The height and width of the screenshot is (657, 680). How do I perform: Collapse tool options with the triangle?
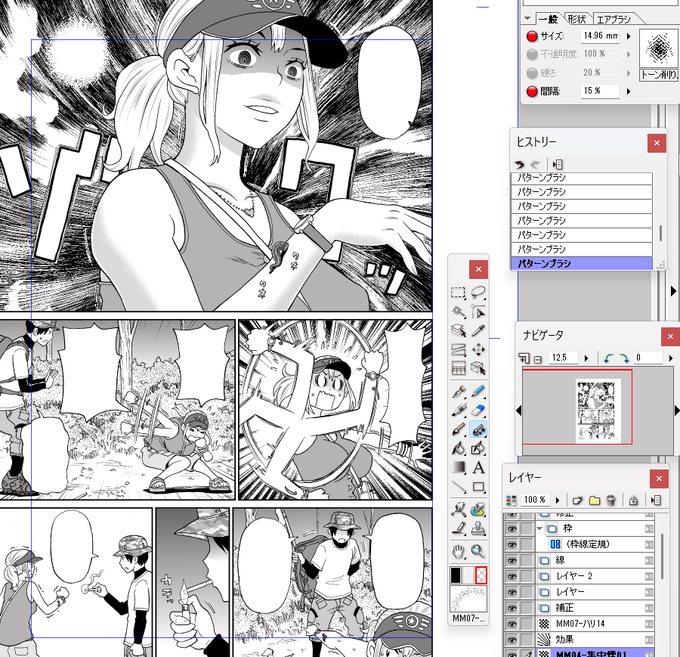tap(527, 19)
